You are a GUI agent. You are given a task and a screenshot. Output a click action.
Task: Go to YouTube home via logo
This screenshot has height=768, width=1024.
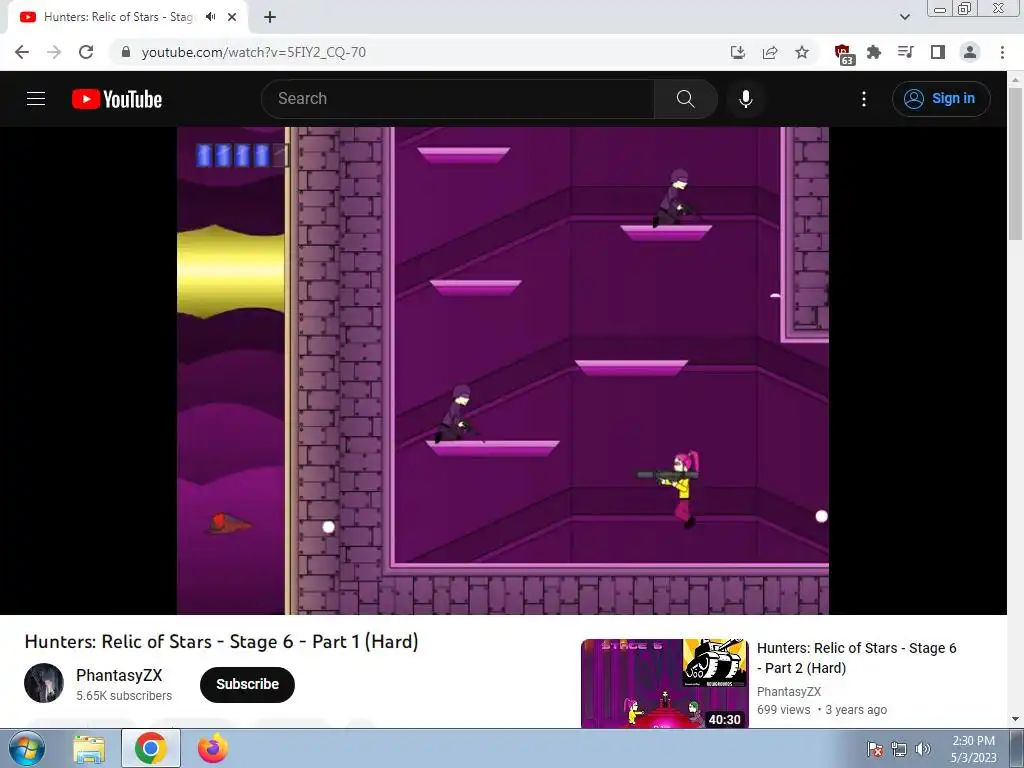[117, 99]
